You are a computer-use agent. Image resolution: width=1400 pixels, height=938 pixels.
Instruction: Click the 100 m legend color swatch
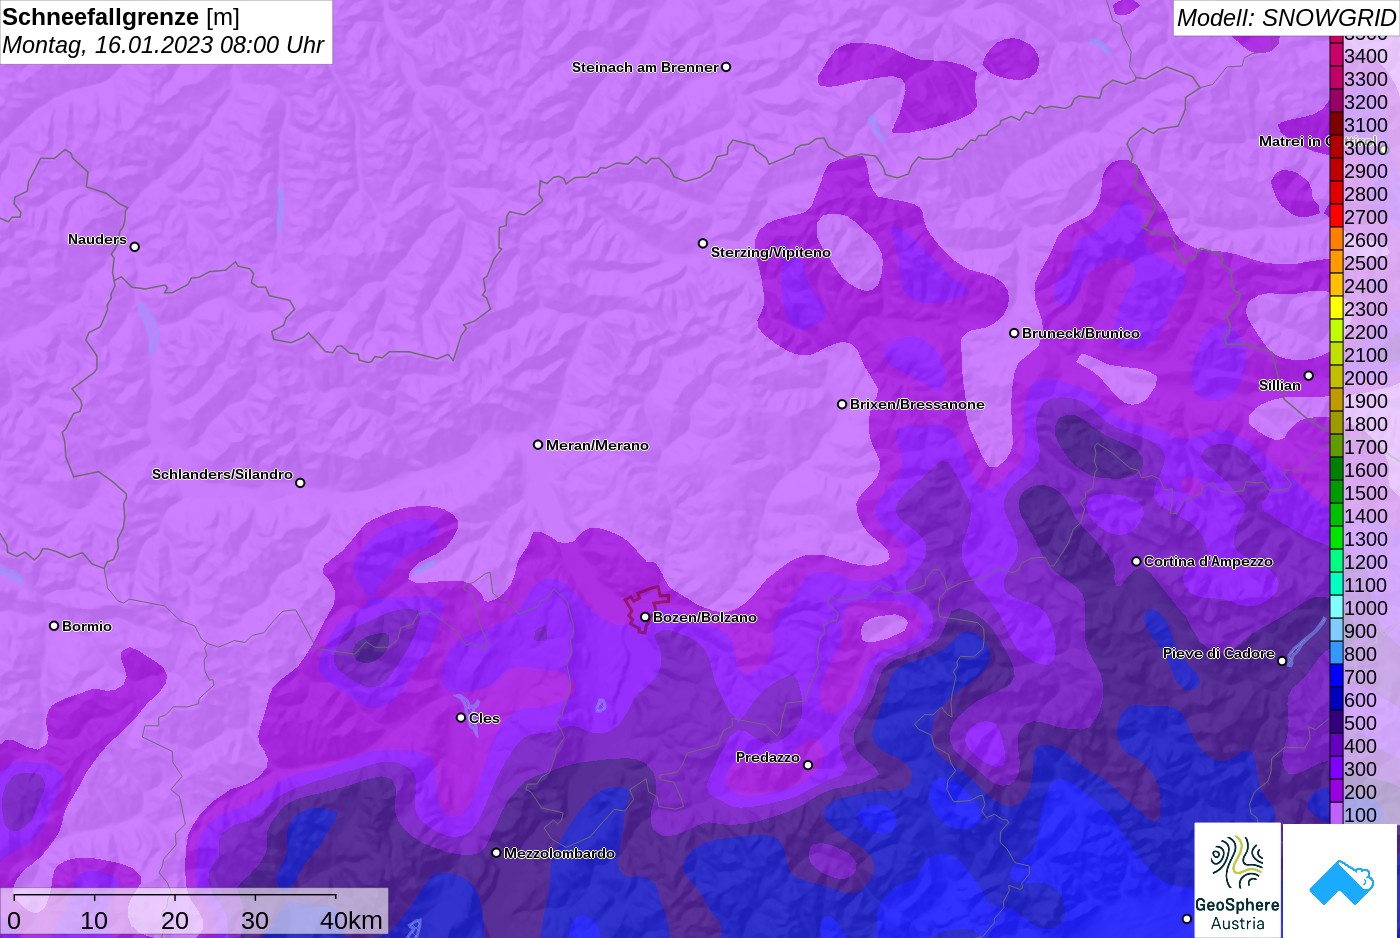pyautogui.click(x=1336, y=814)
